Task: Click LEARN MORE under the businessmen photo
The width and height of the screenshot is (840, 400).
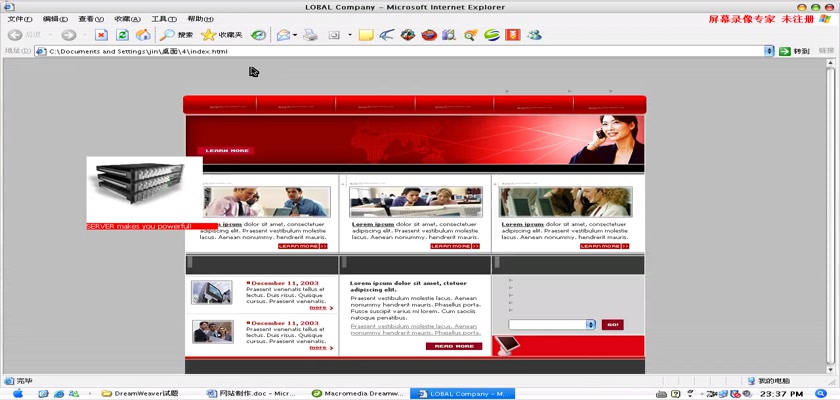Action: [x=303, y=246]
